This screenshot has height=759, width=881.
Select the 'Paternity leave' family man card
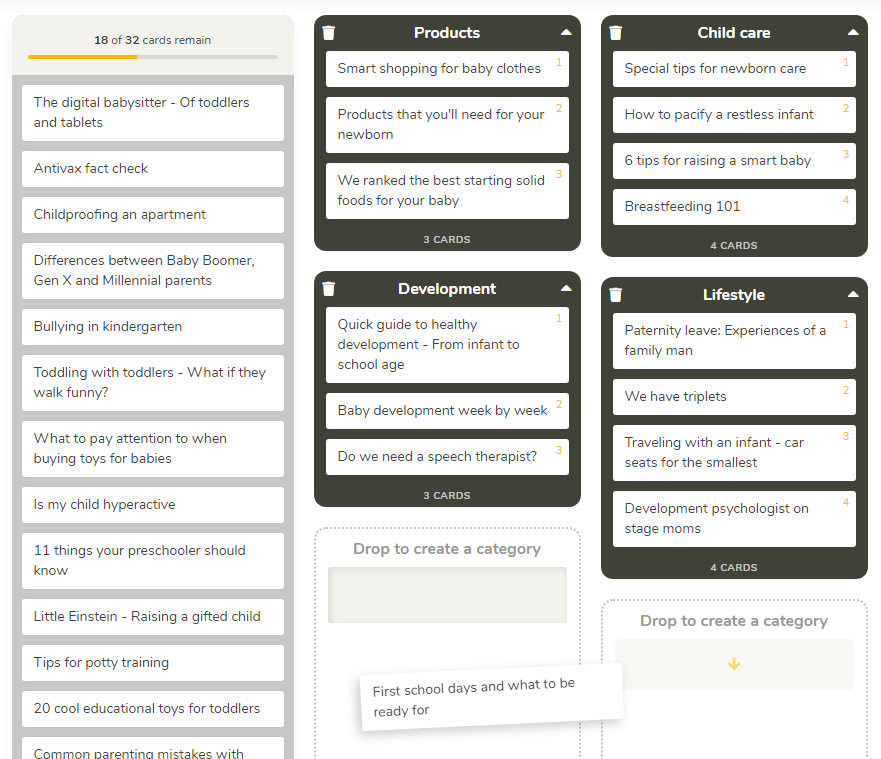pos(734,341)
